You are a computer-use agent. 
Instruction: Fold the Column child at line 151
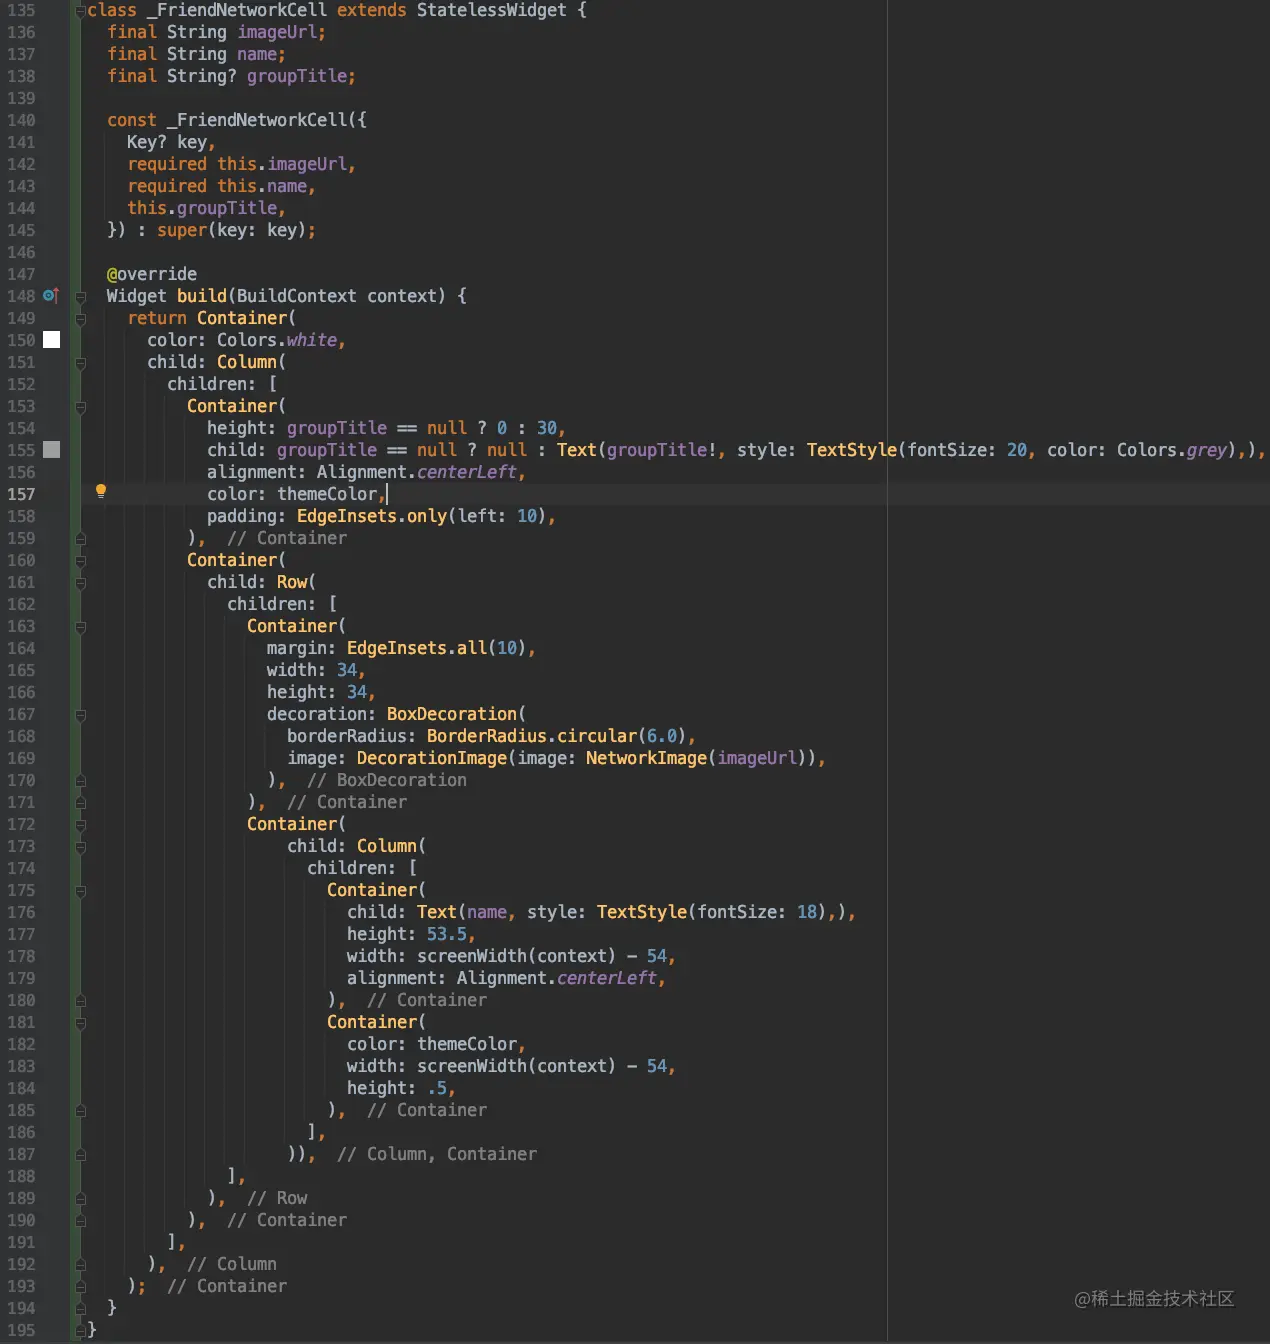[80, 363]
